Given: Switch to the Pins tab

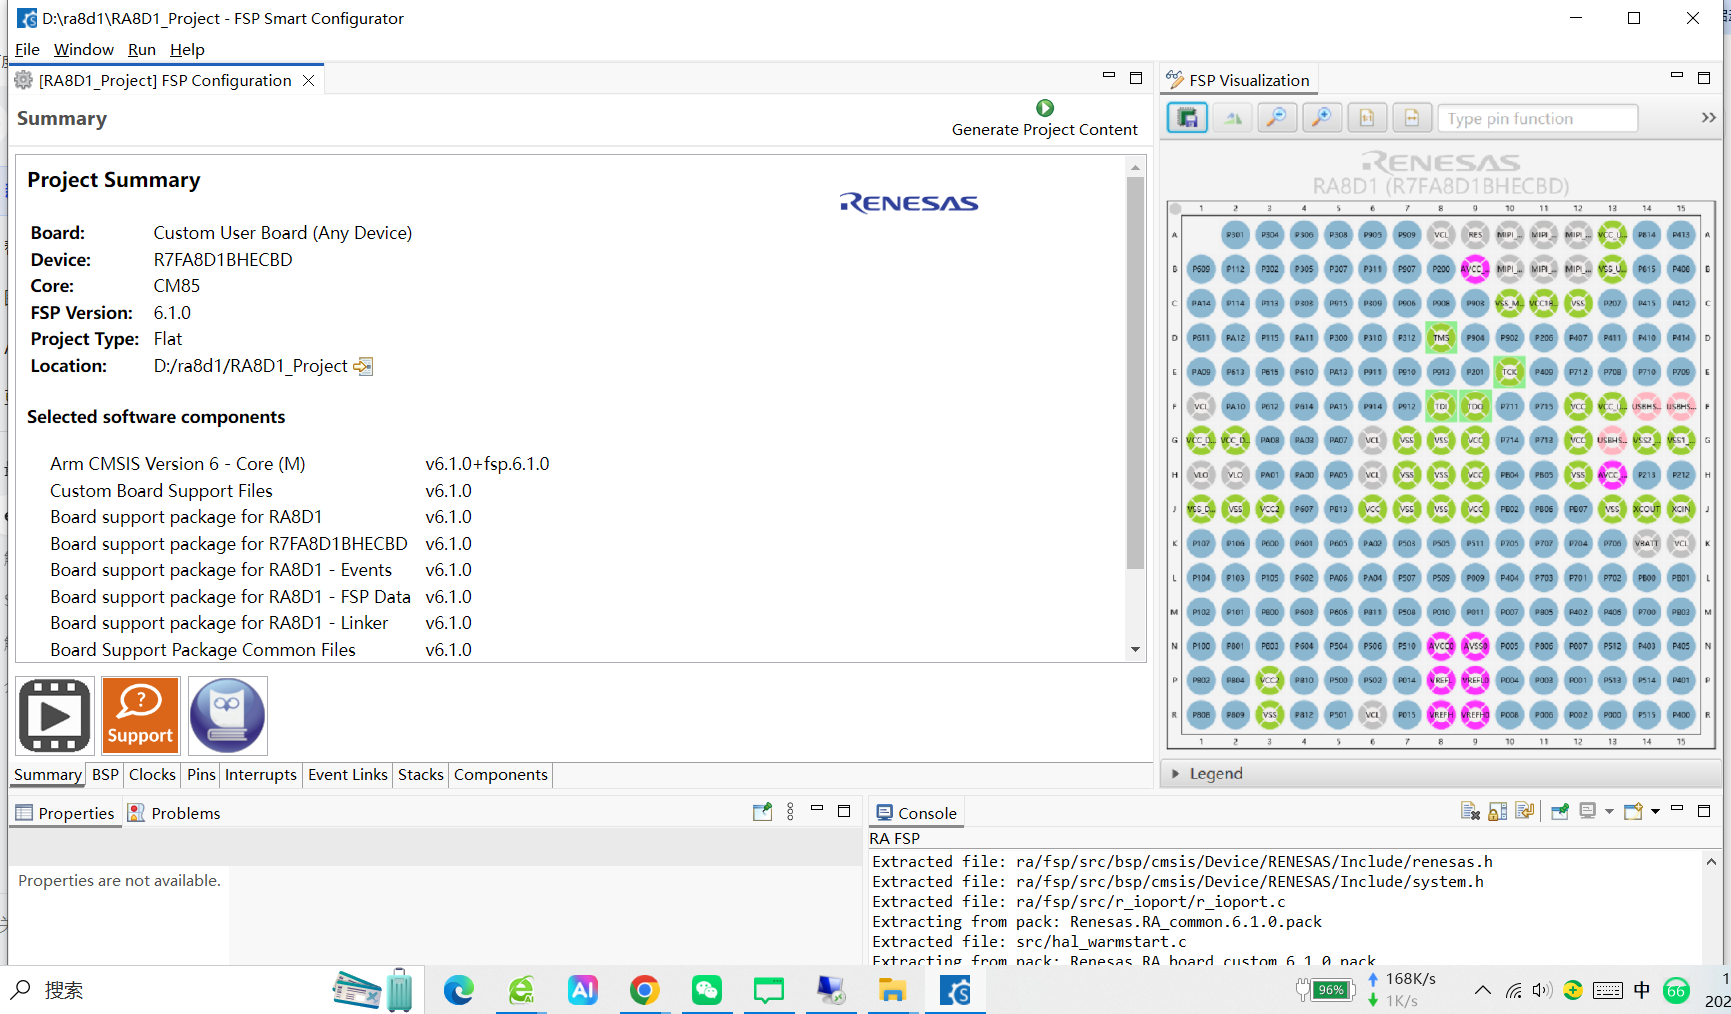Looking at the screenshot, I should tap(201, 775).
